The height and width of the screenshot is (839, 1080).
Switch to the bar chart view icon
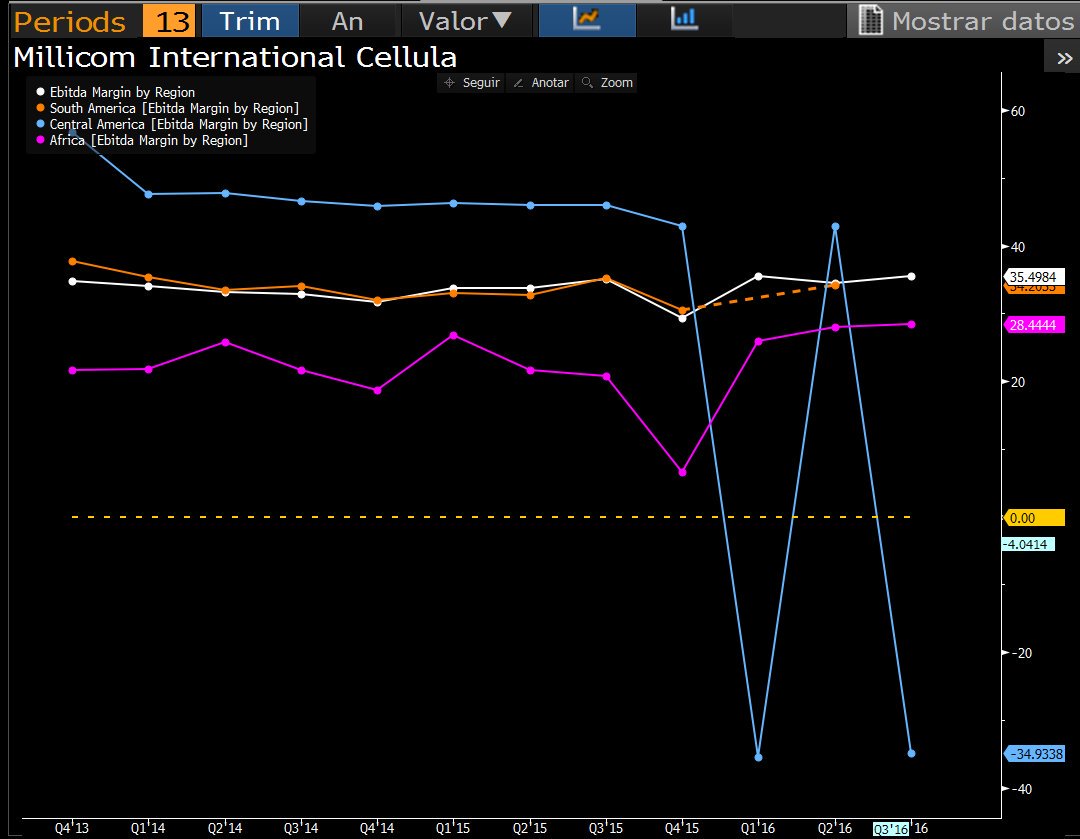(x=684, y=19)
